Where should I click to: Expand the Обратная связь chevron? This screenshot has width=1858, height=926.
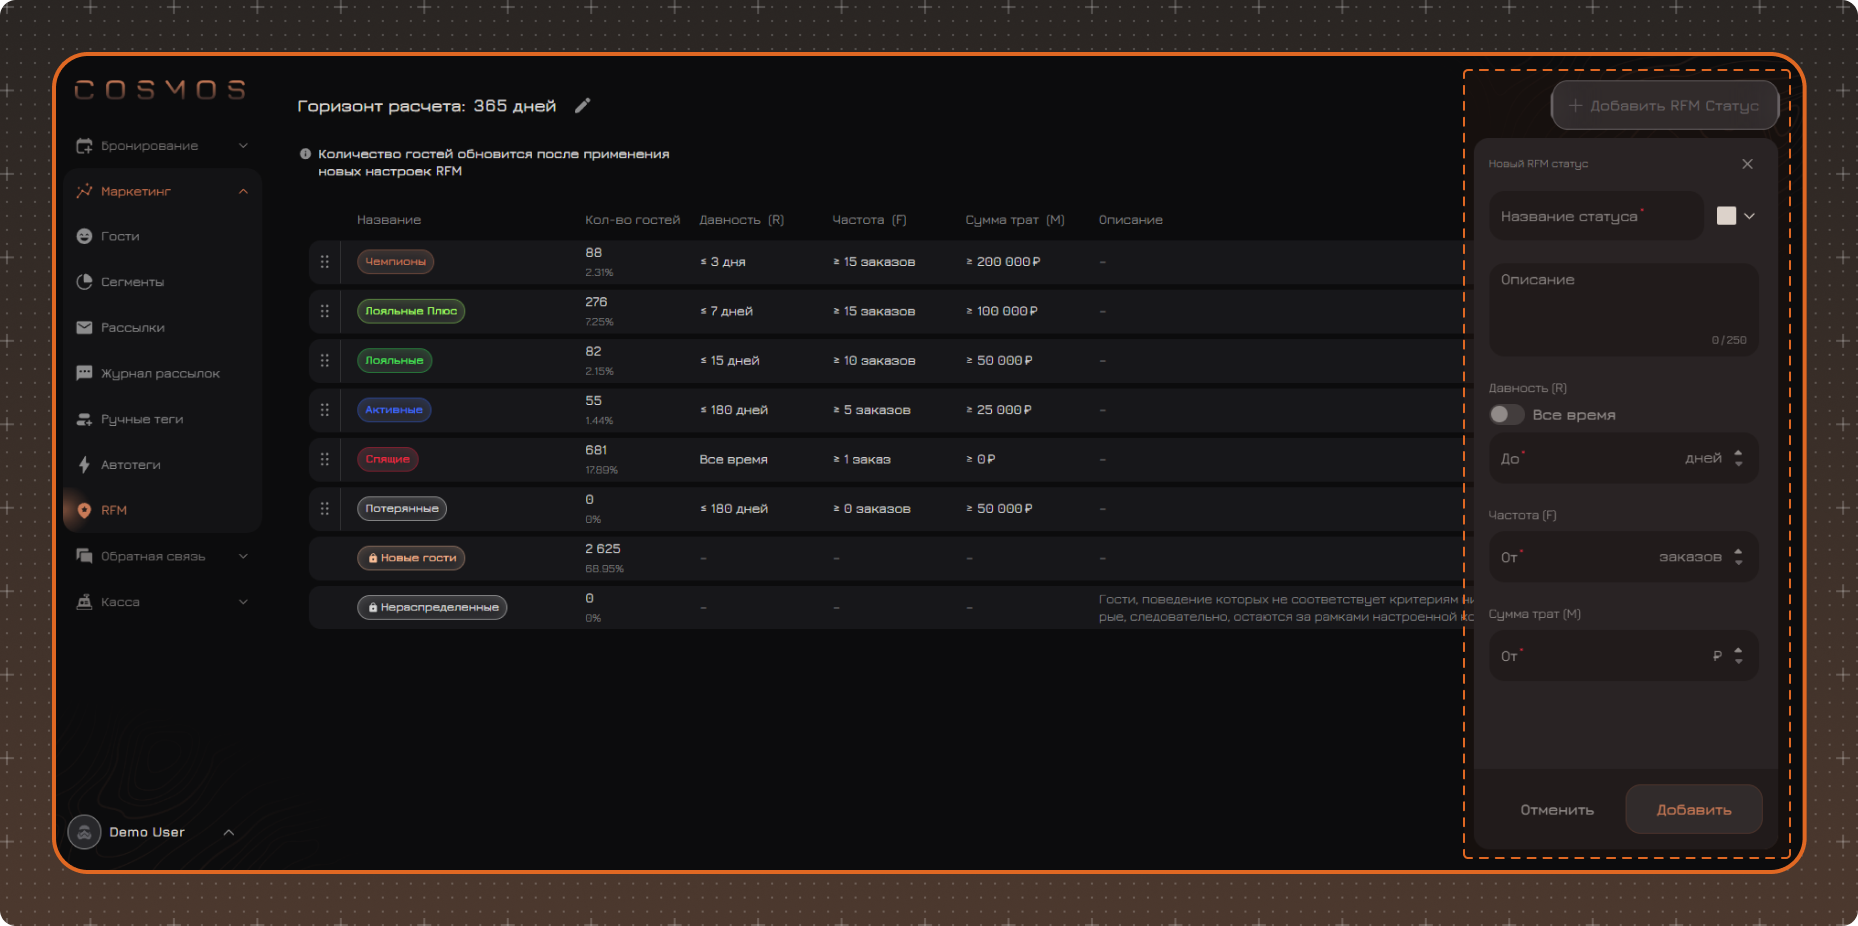click(243, 556)
